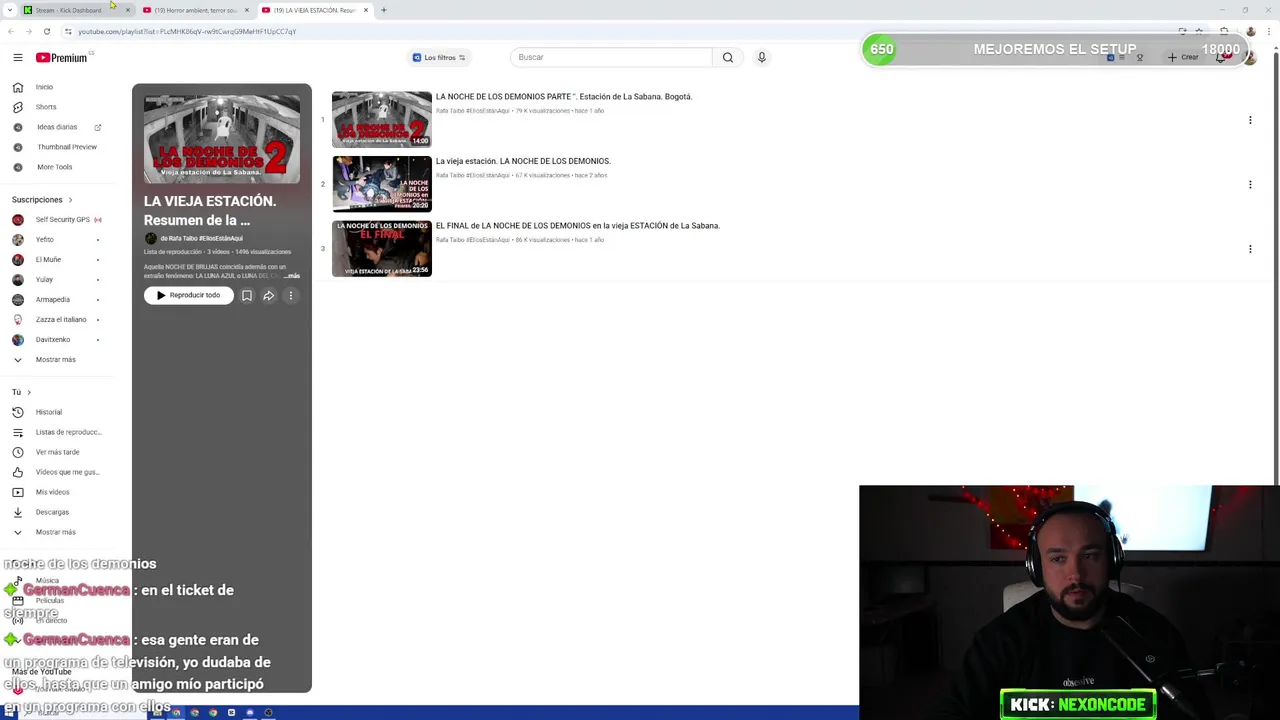
Task: Click the browser address bar URL
Action: (187, 31)
